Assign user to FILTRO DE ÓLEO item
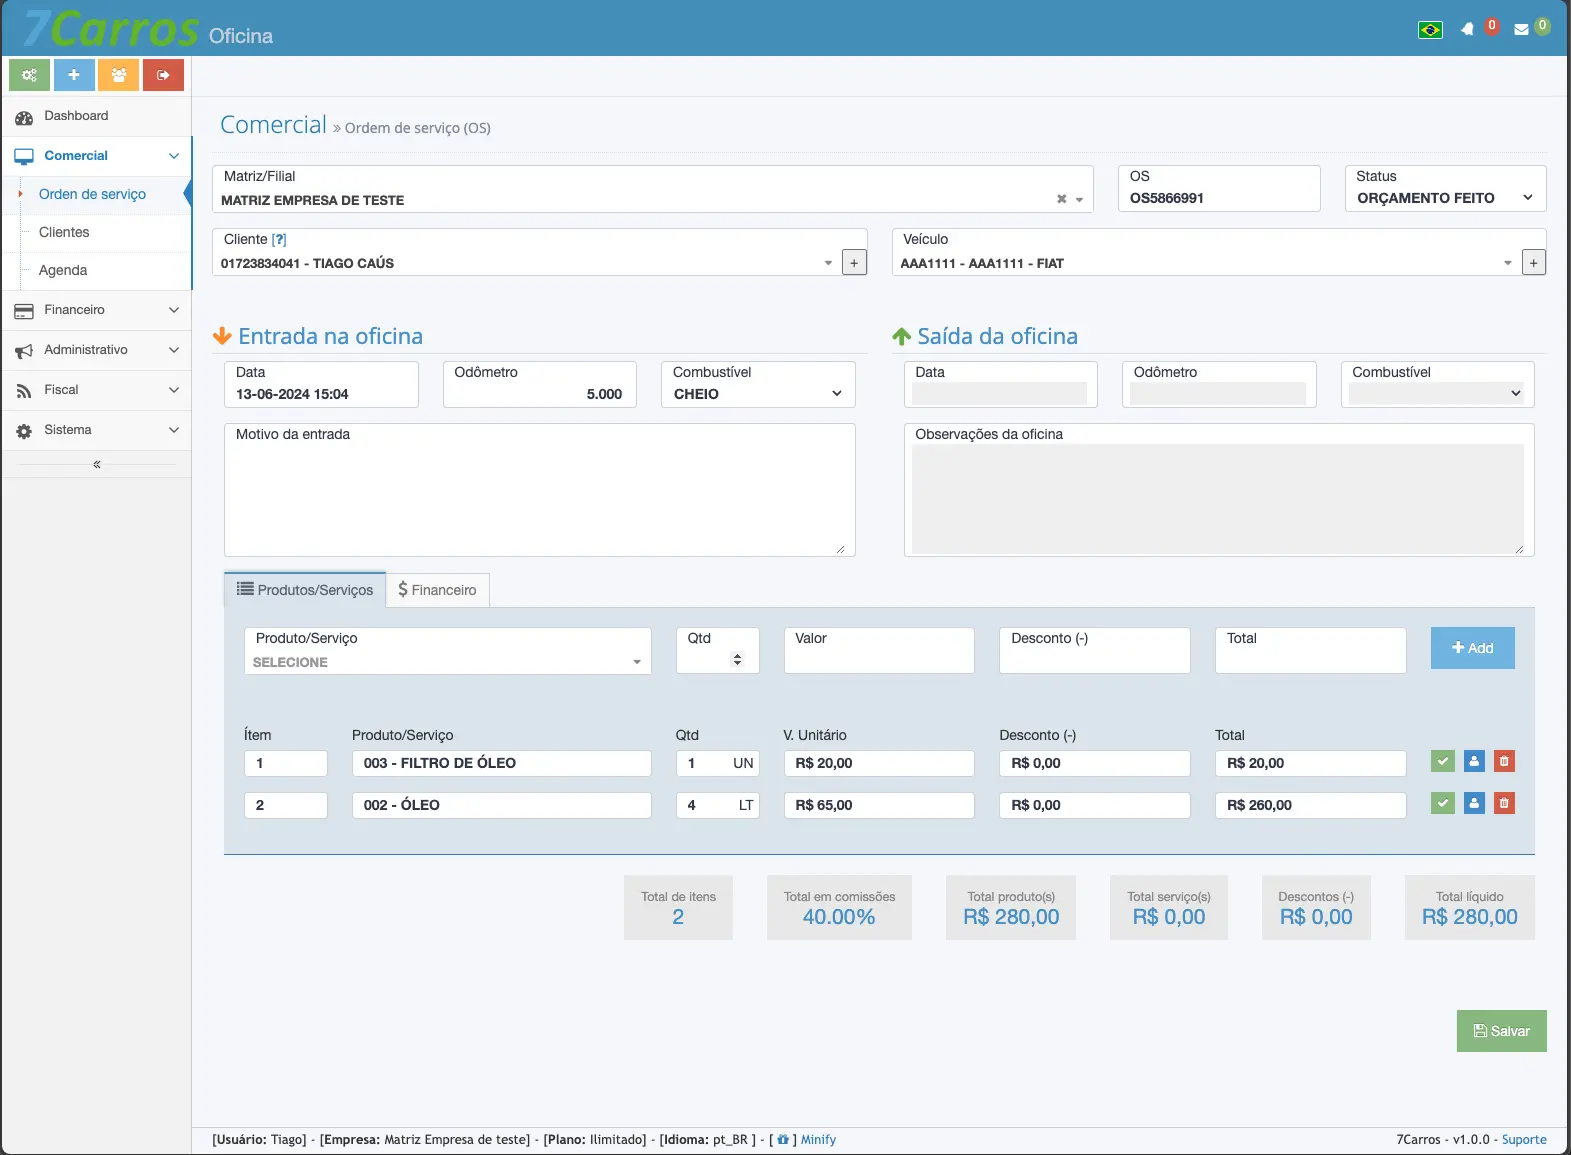Viewport: 1571px width, 1155px height. (1474, 761)
